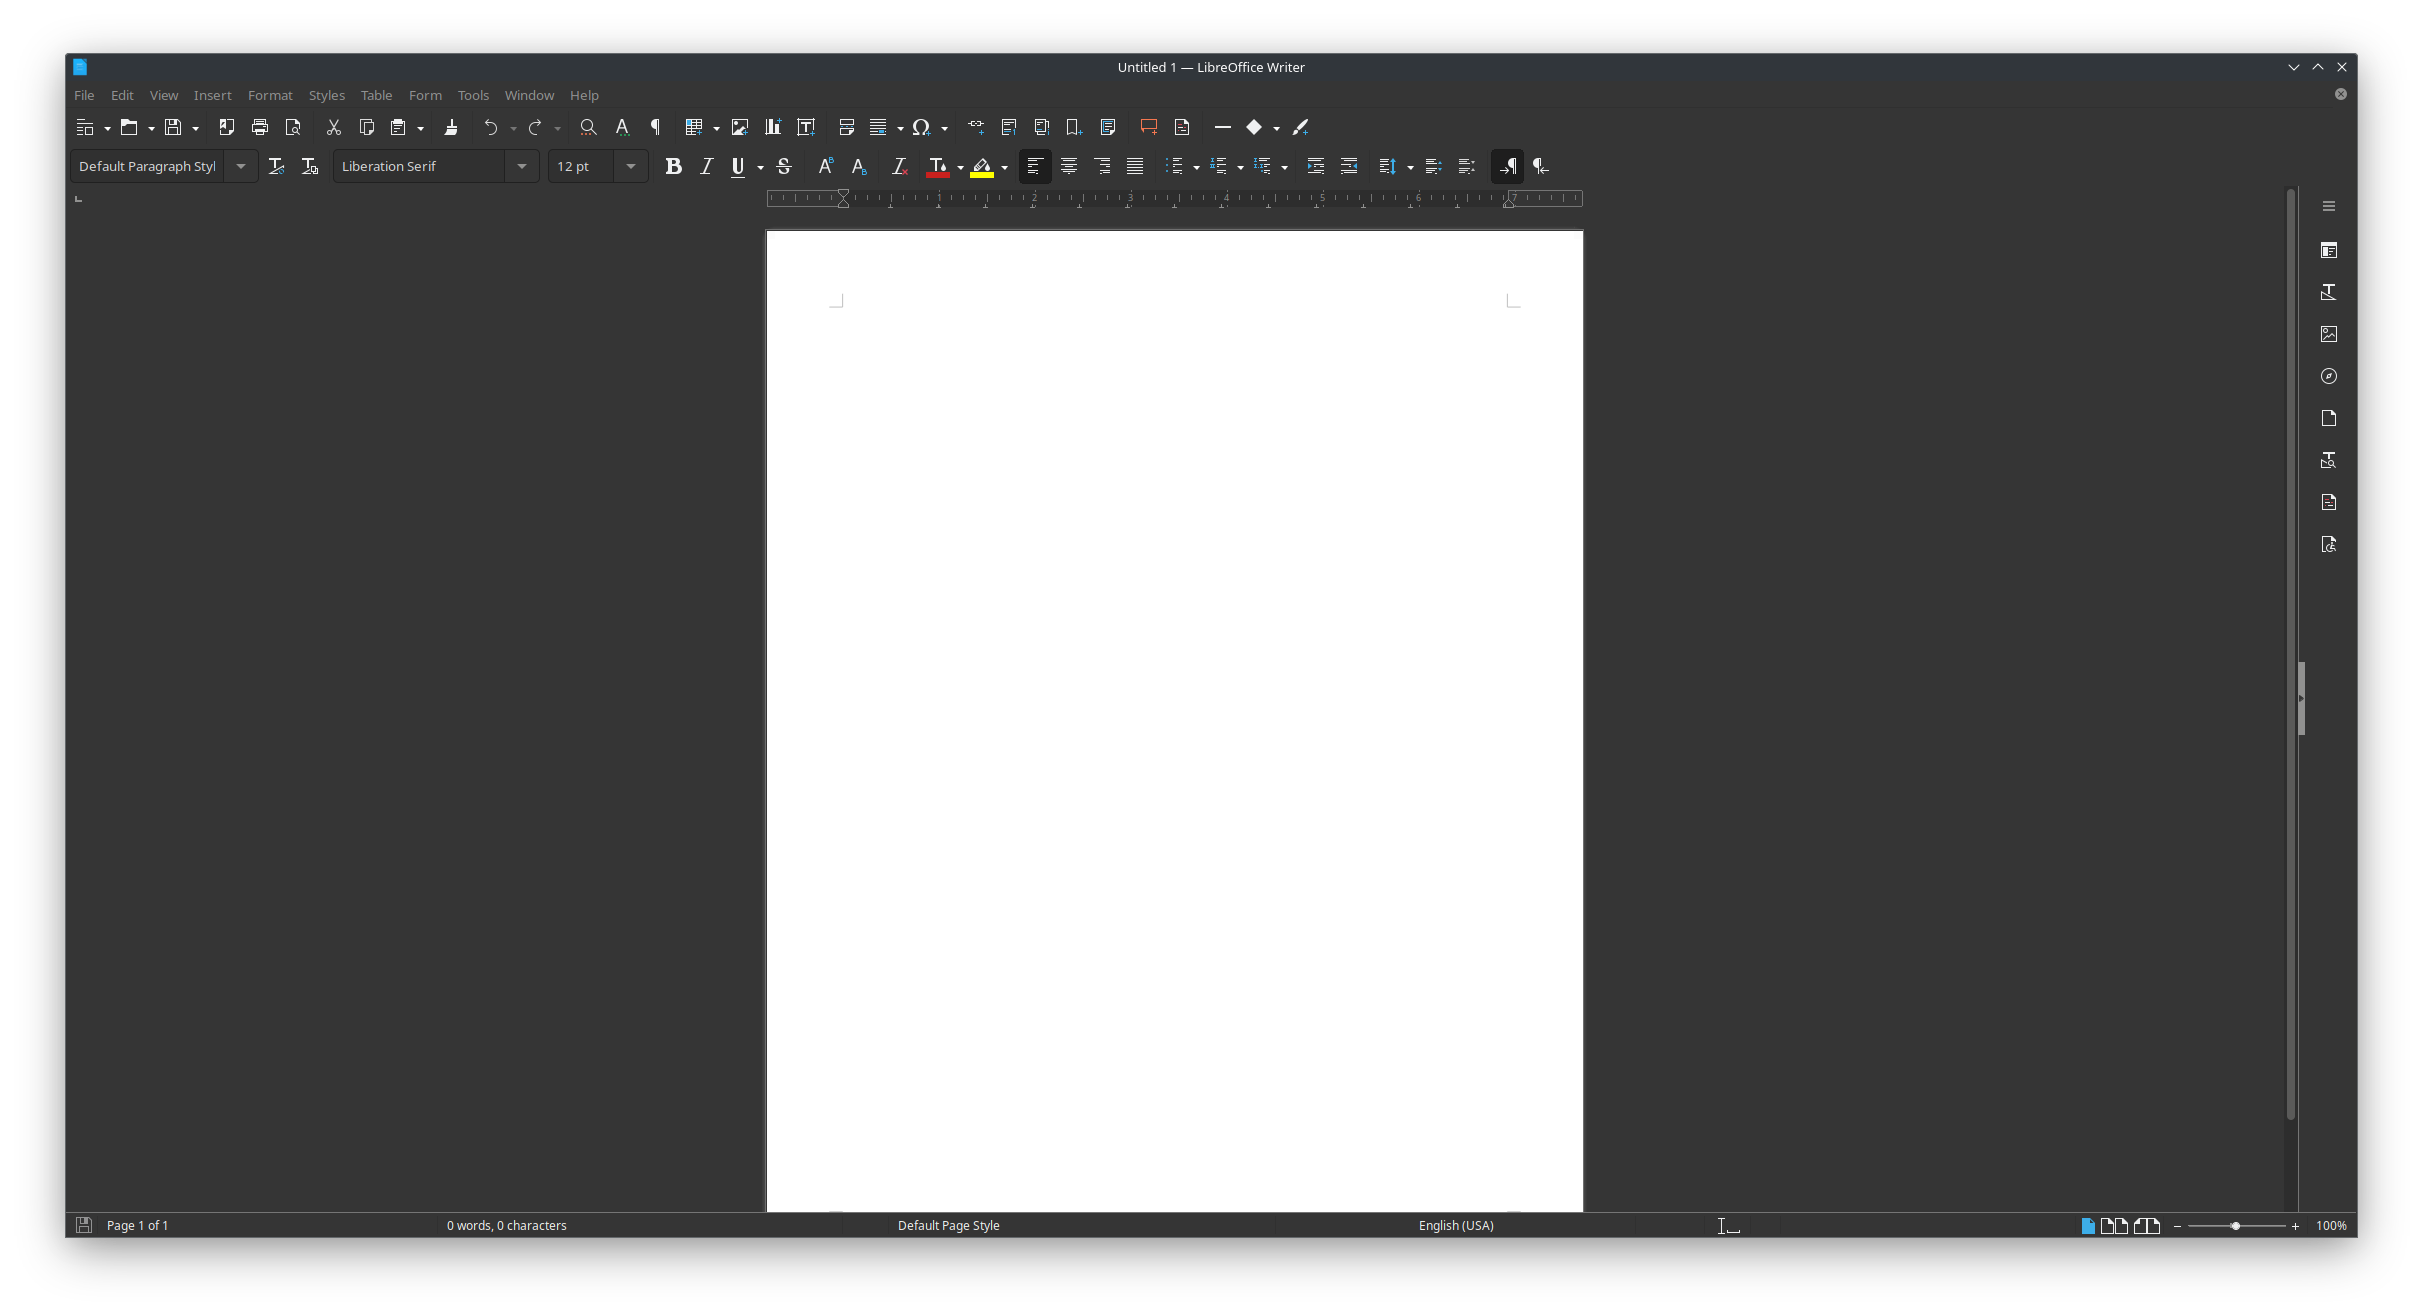This screenshot has height=1316, width=2424.
Task: Click the Insert Comment icon
Action: click(x=1148, y=127)
